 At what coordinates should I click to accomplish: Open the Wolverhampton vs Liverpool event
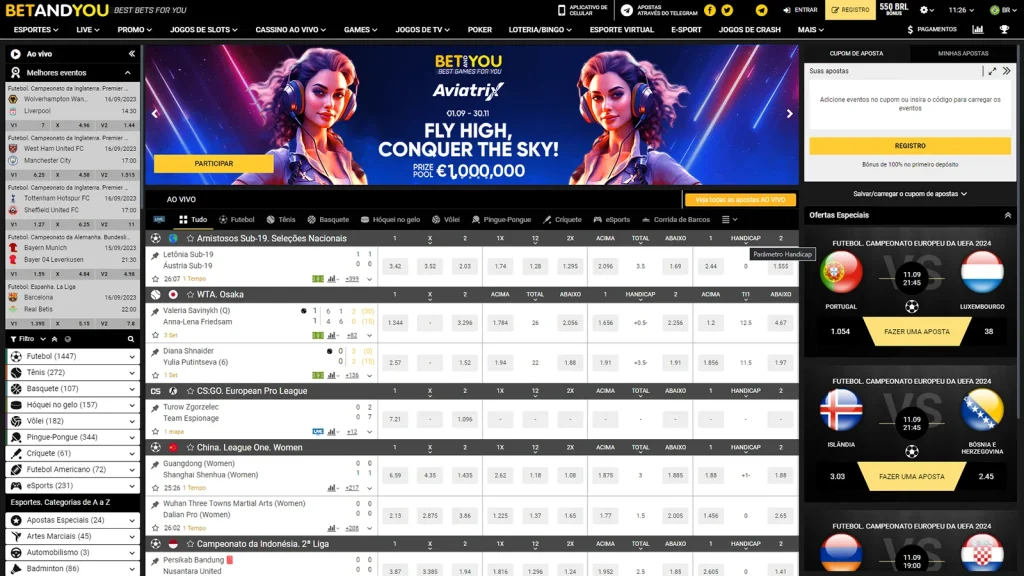pos(72,105)
